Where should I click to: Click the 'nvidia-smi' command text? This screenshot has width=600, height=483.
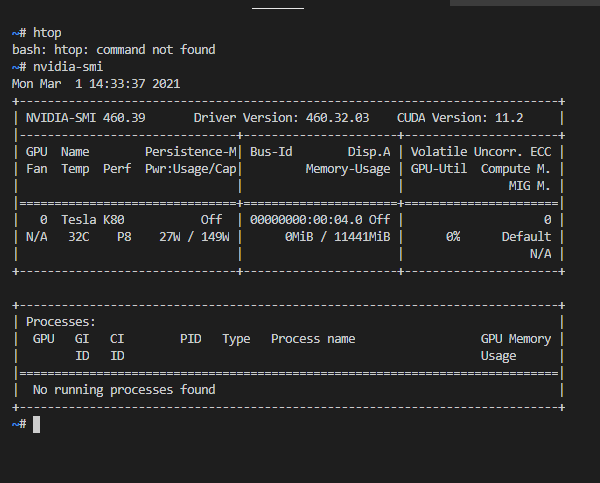pos(68,67)
